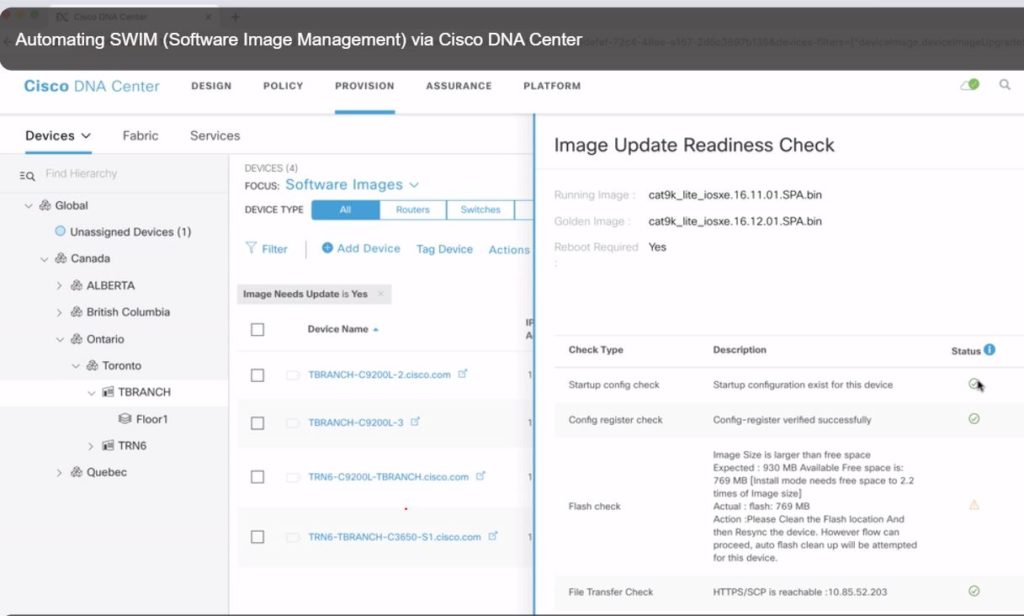Select the Routers device type button
This screenshot has height=616, width=1024.
pos(412,210)
